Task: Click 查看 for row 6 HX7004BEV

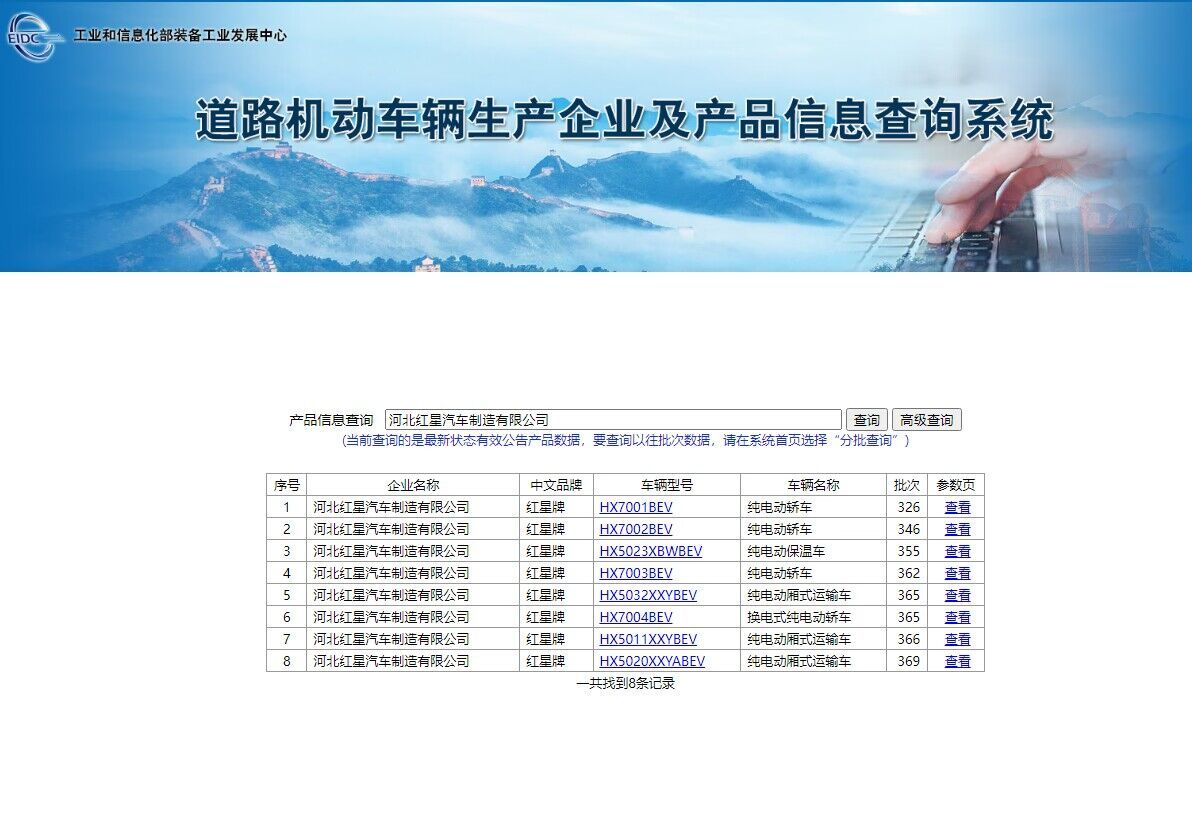Action: pos(957,617)
